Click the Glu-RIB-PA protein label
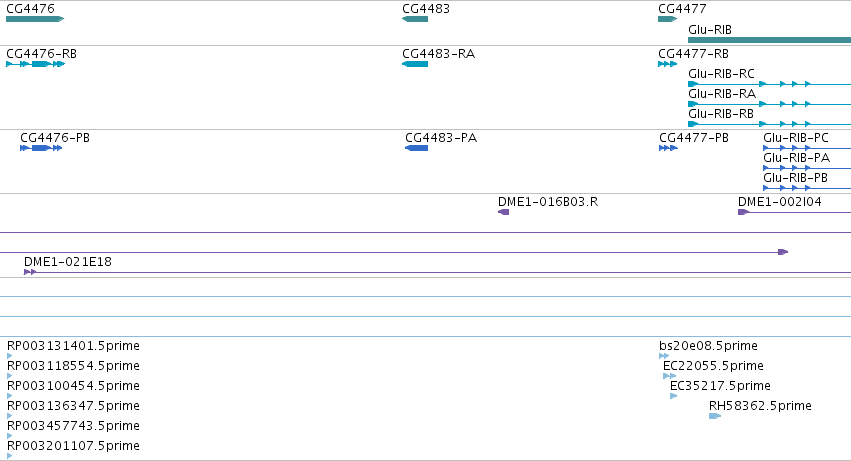851x461 pixels. [x=796, y=158]
